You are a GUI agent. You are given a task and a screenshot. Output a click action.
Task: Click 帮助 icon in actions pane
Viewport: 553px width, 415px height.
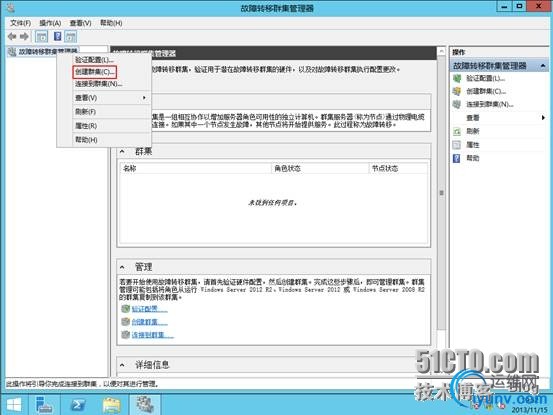pyautogui.click(x=457, y=158)
